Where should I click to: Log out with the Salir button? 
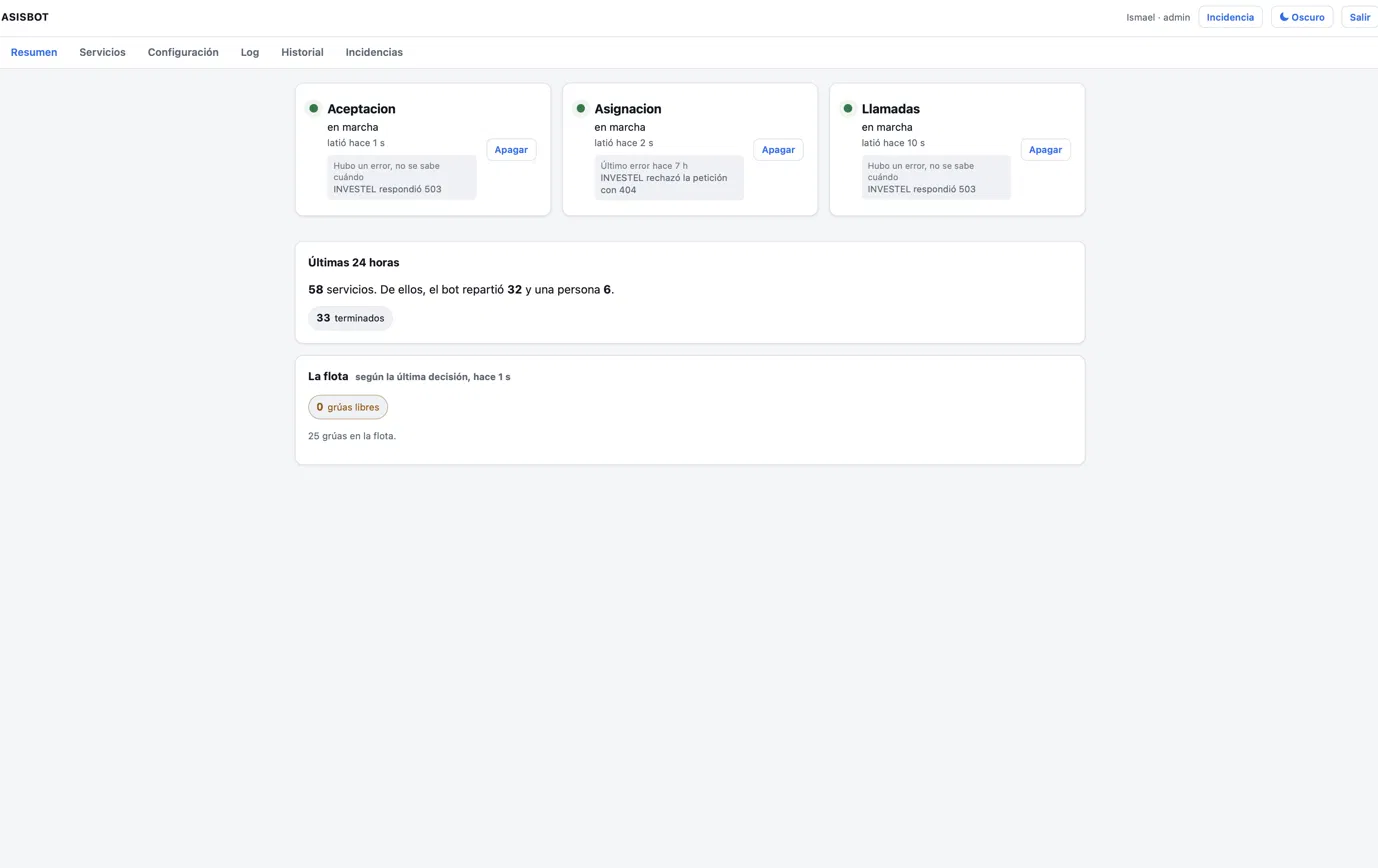(x=1359, y=17)
